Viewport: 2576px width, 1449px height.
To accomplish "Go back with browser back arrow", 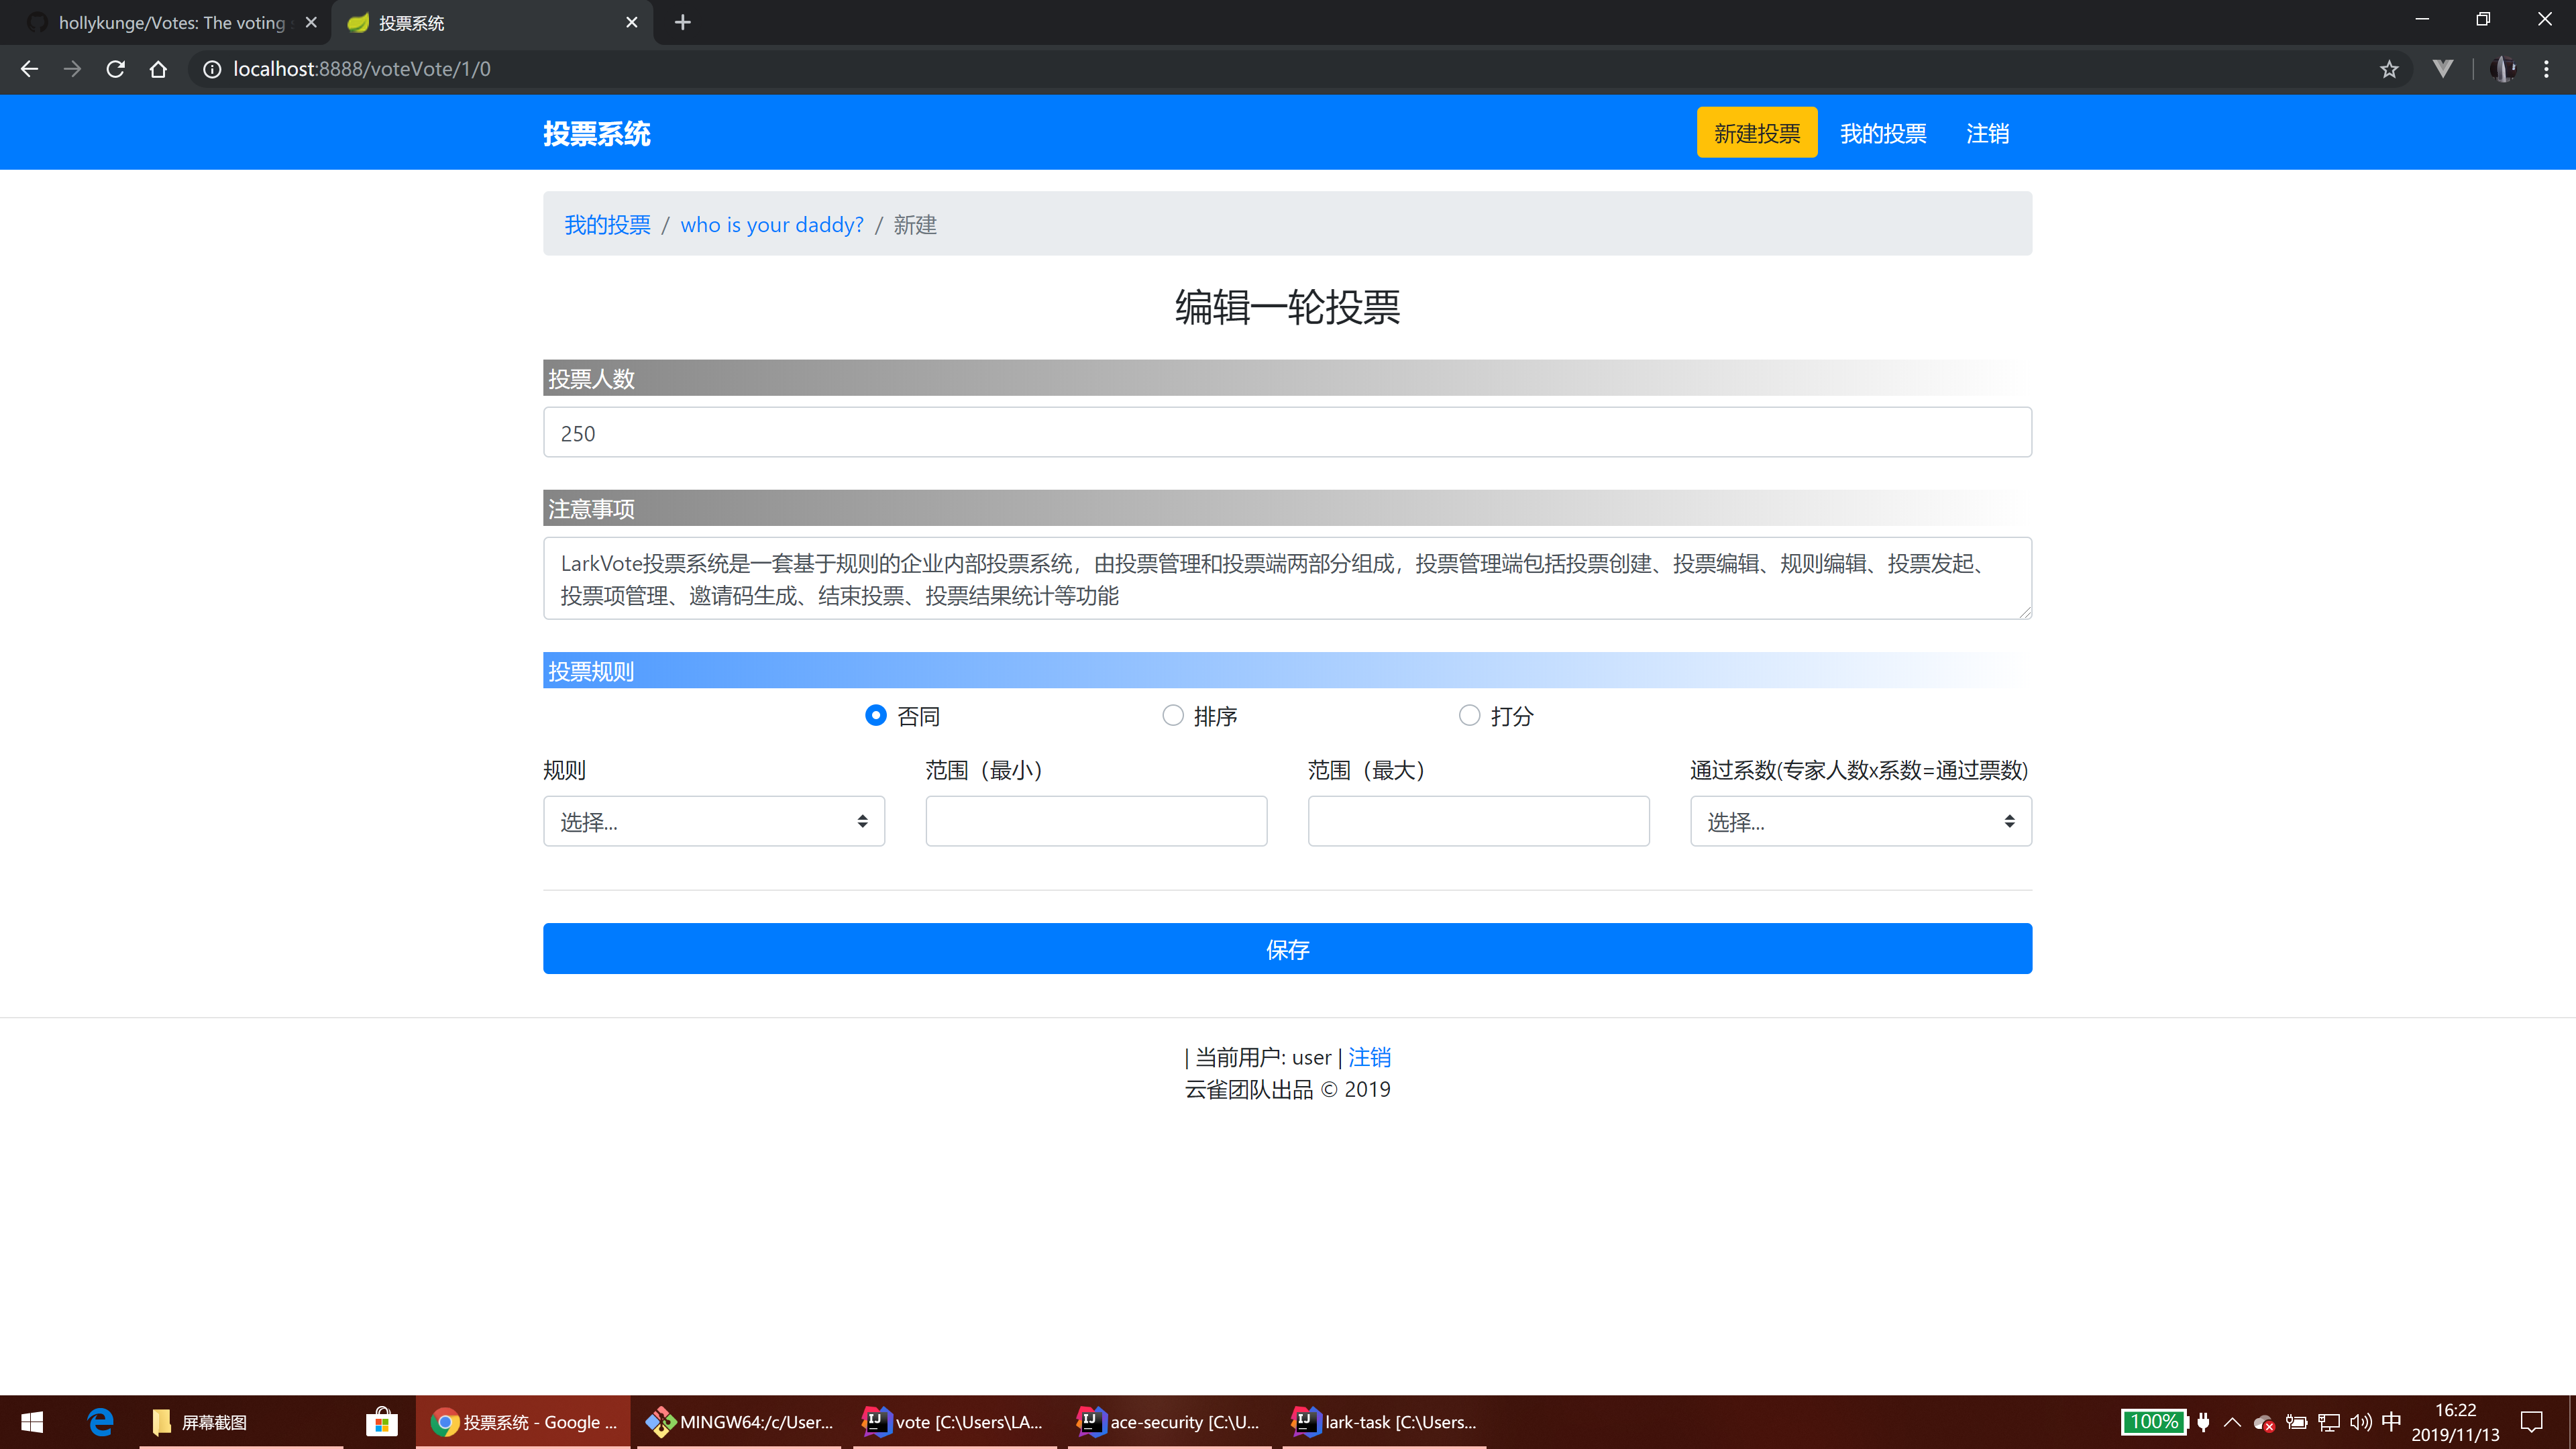I will (x=29, y=69).
